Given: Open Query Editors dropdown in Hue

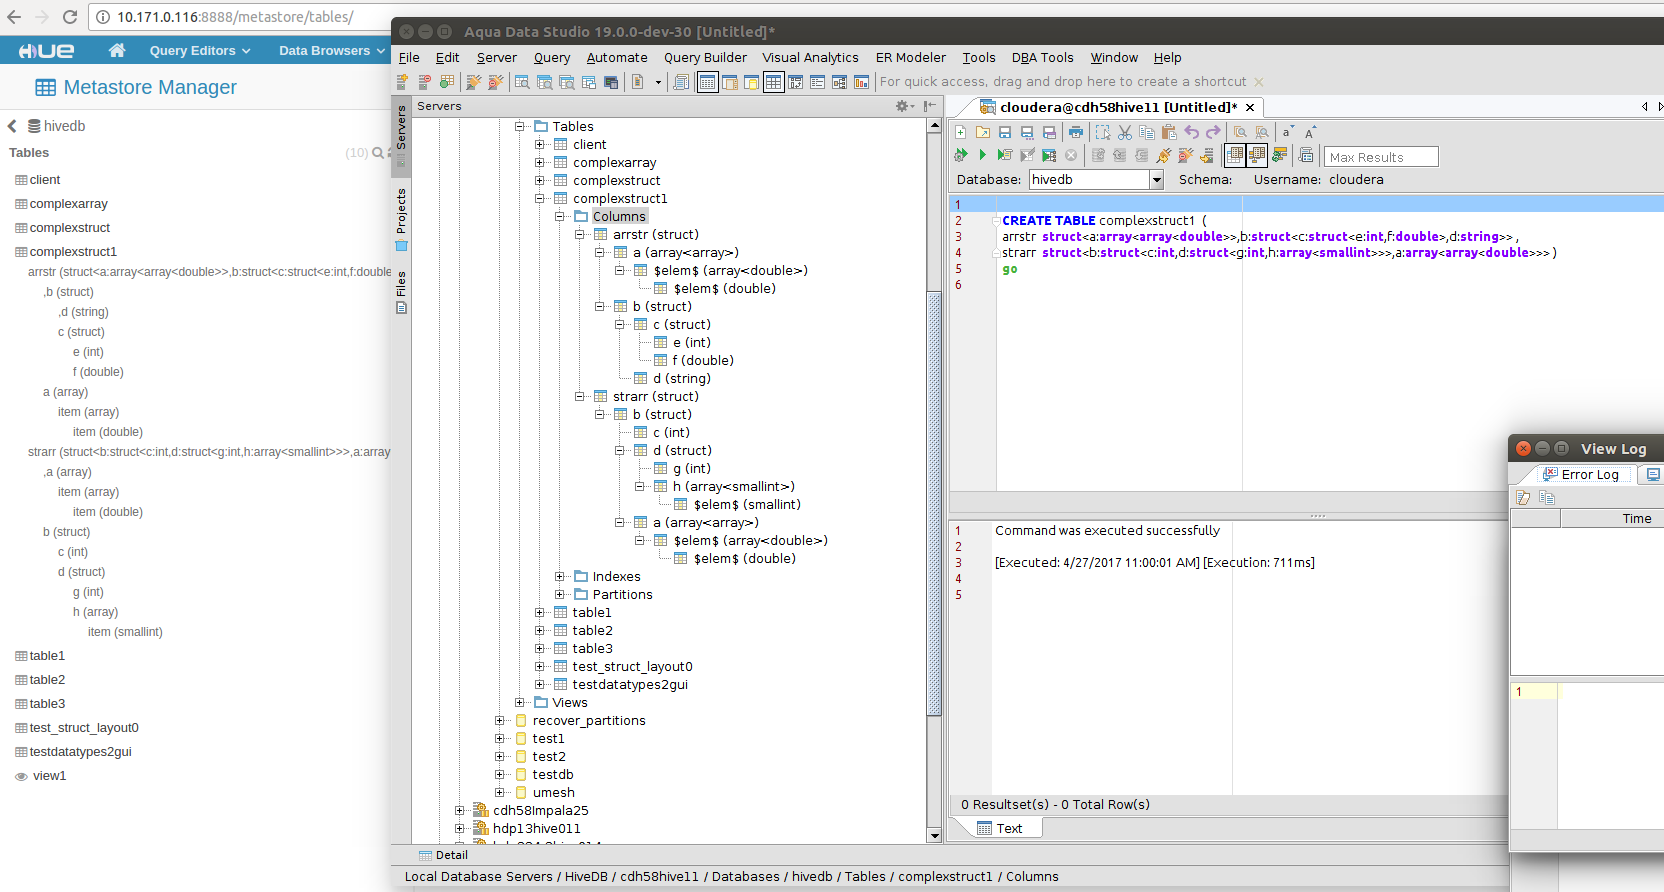Looking at the screenshot, I should click(199, 50).
